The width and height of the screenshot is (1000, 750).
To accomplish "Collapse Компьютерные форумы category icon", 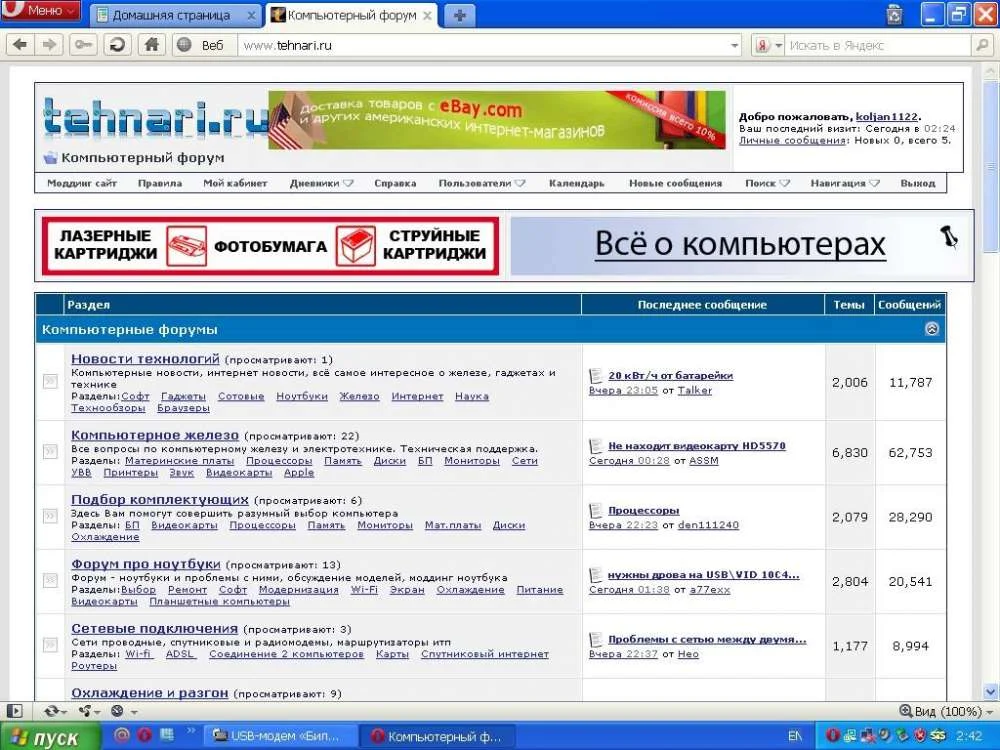I will click(932, 328).
